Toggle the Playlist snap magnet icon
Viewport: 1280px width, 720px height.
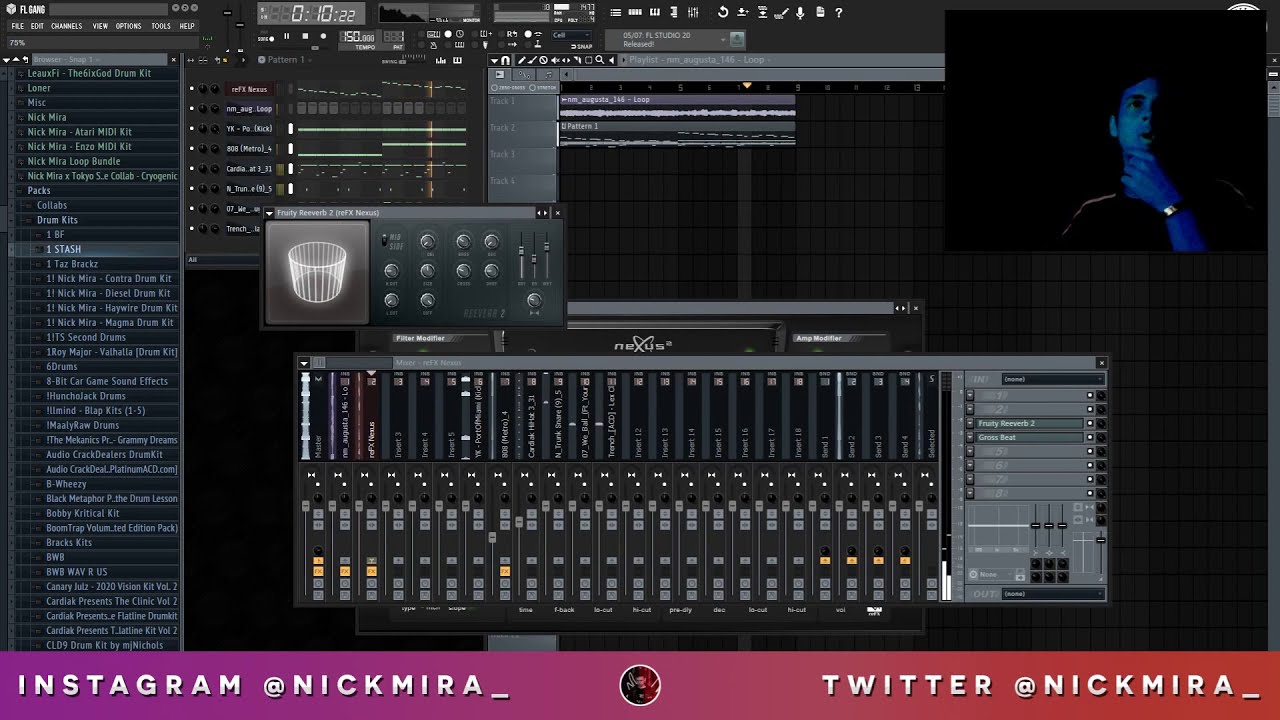pos(505,60)
